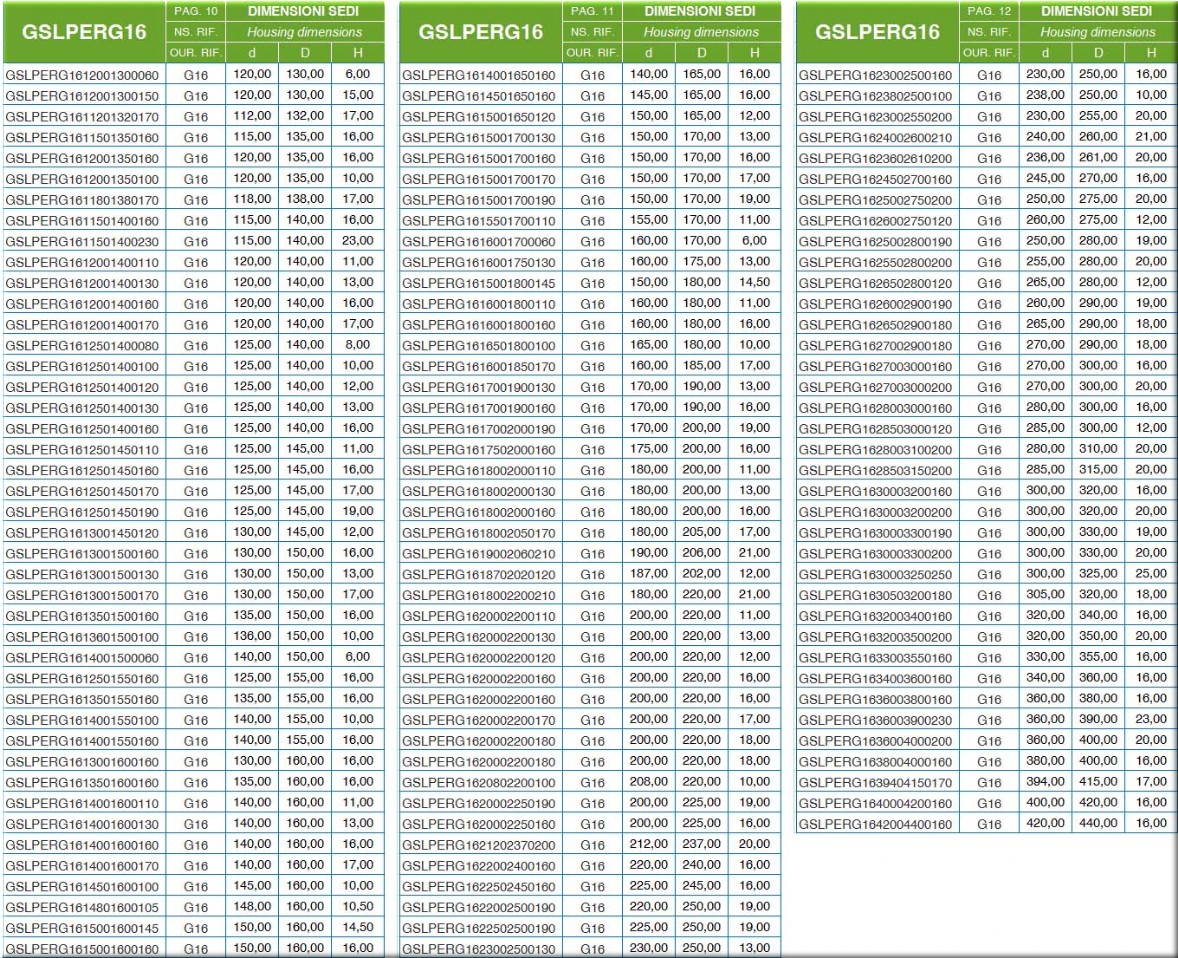Select code GSLPERG1639404150170
Screen dimensions: 1178x958
(876, 782)
